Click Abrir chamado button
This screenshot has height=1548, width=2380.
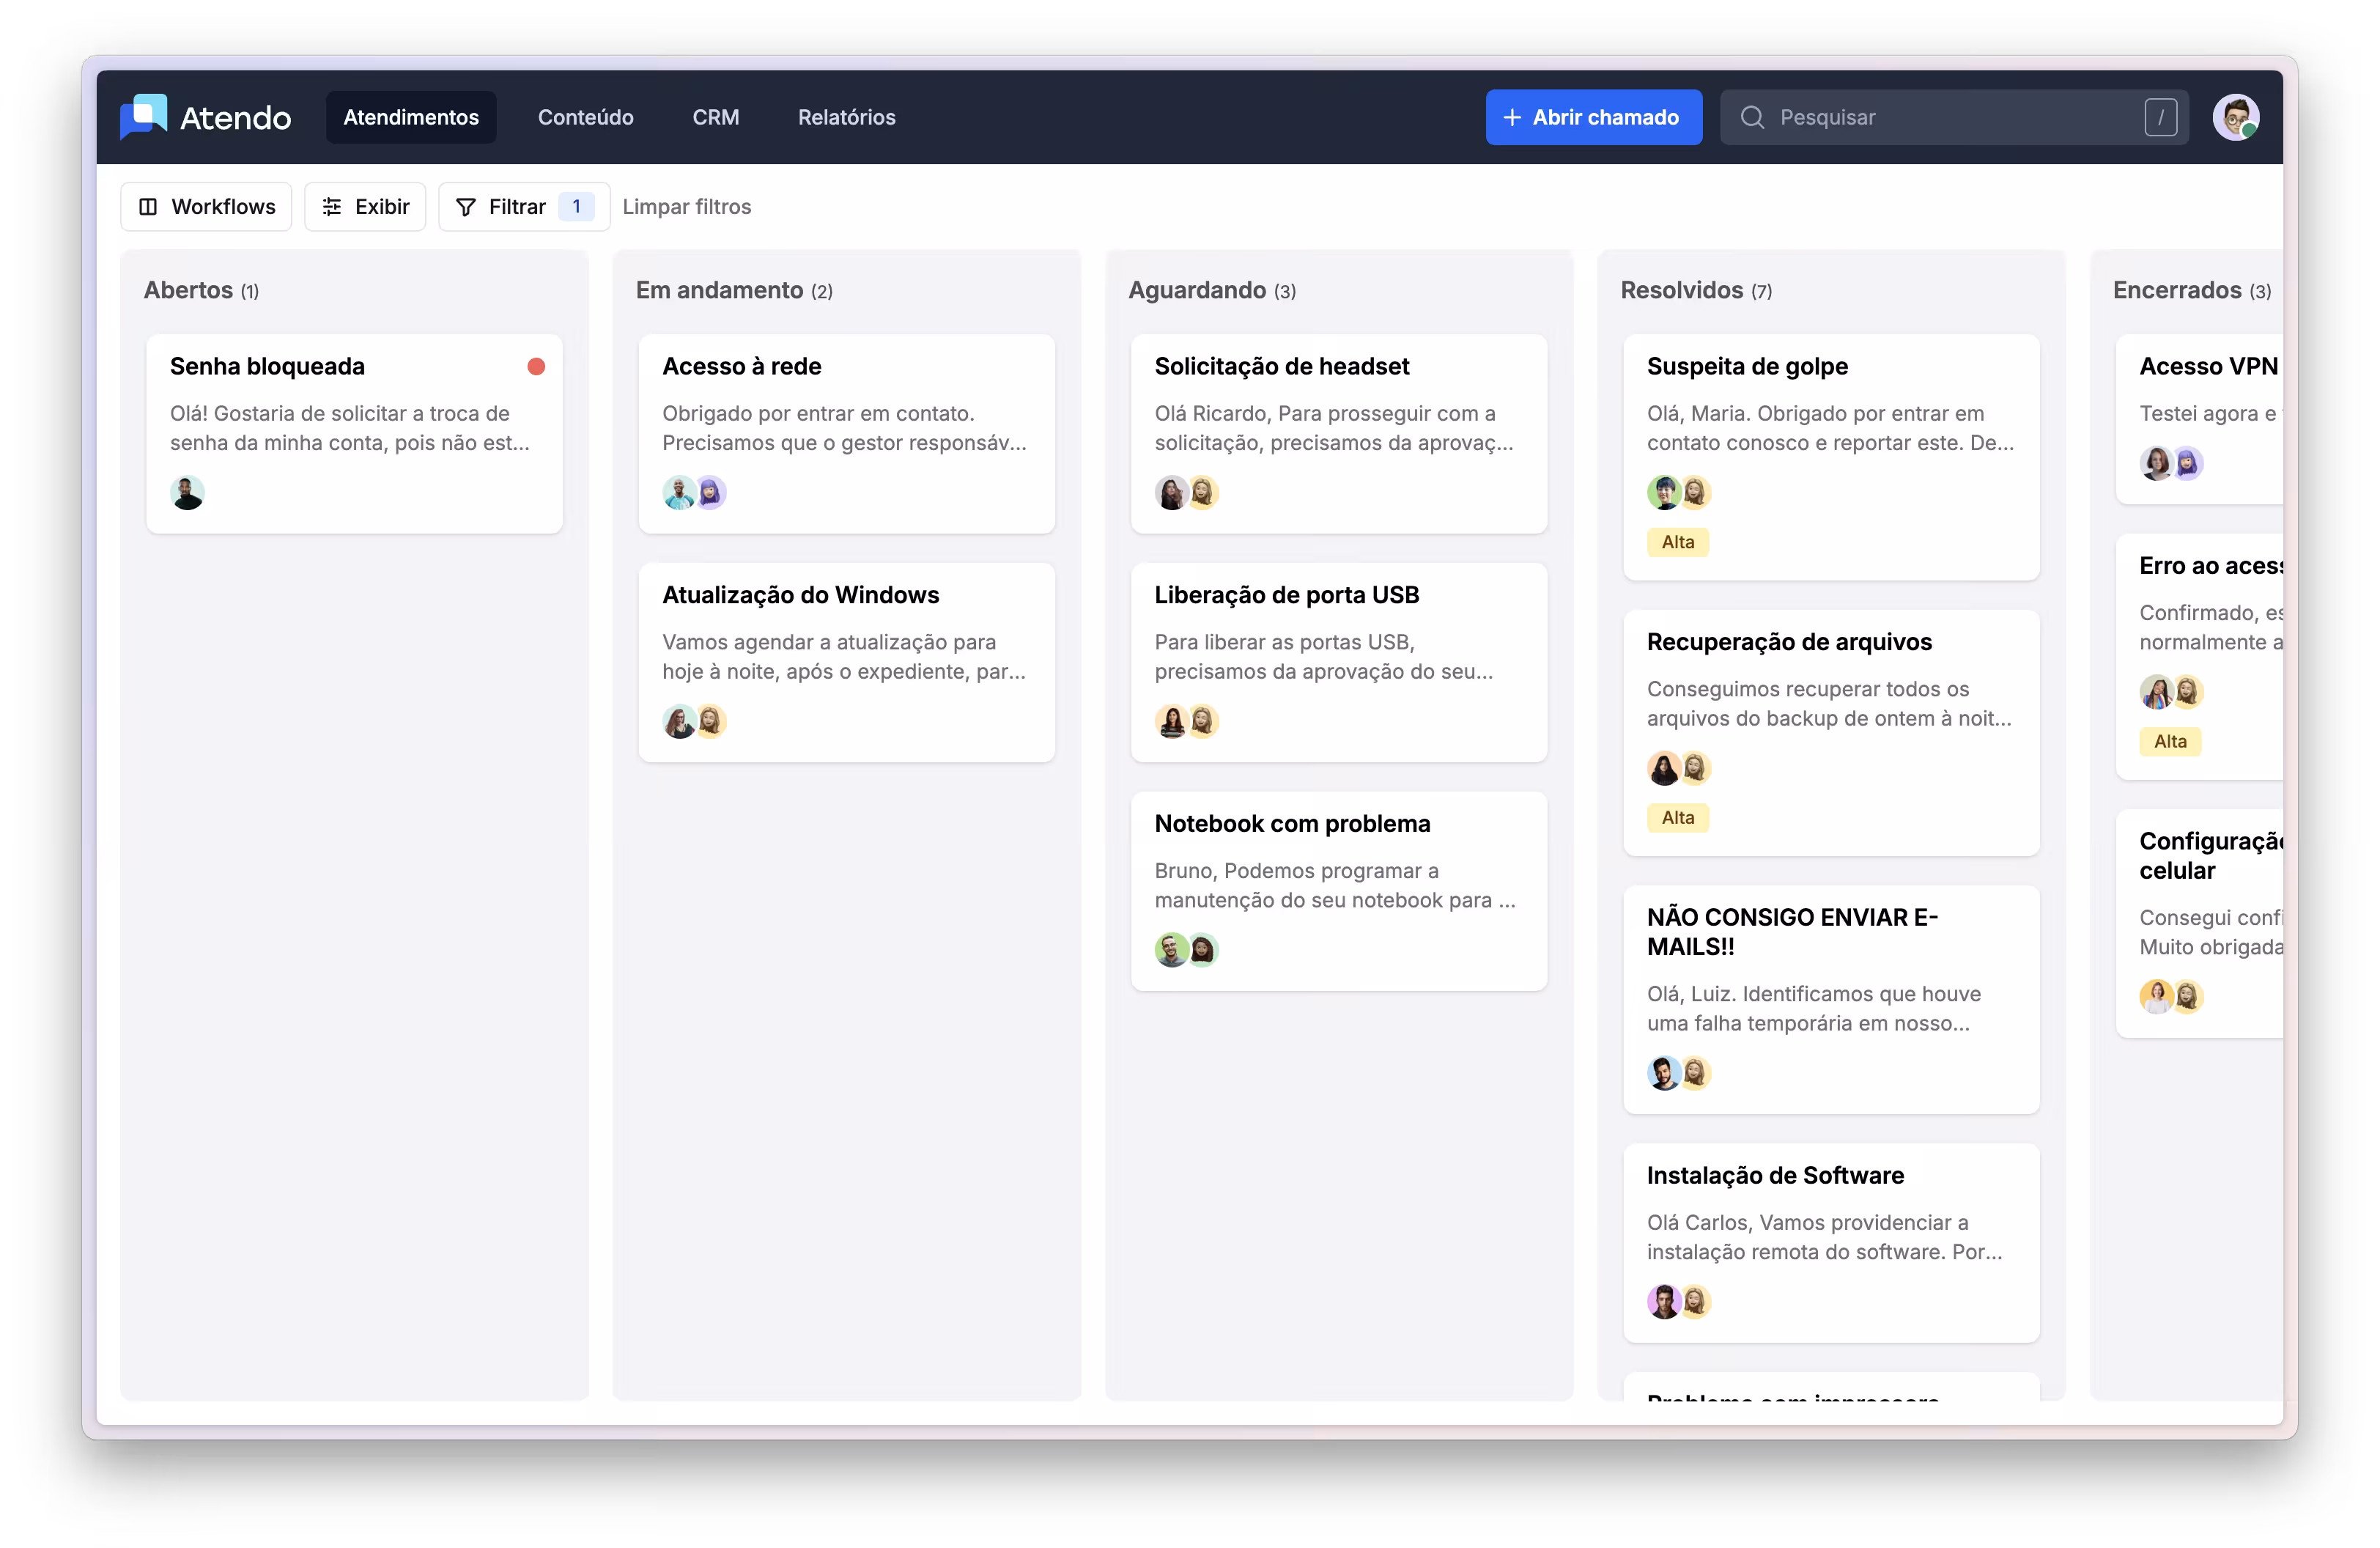click(x=1593, y=117)
